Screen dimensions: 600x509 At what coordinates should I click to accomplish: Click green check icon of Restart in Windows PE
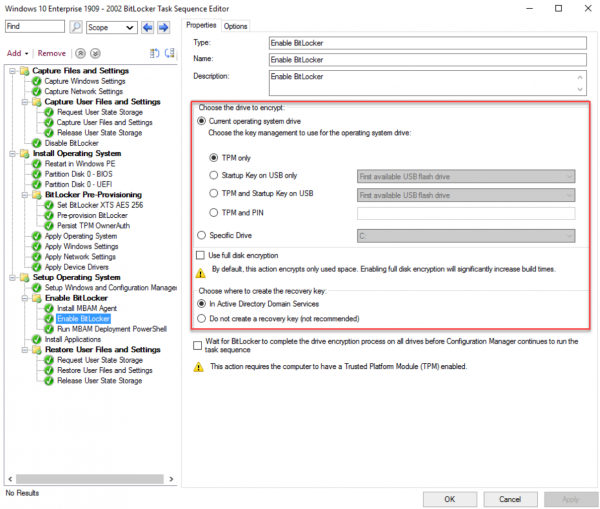pyautogui.click(x=37, y=164)
